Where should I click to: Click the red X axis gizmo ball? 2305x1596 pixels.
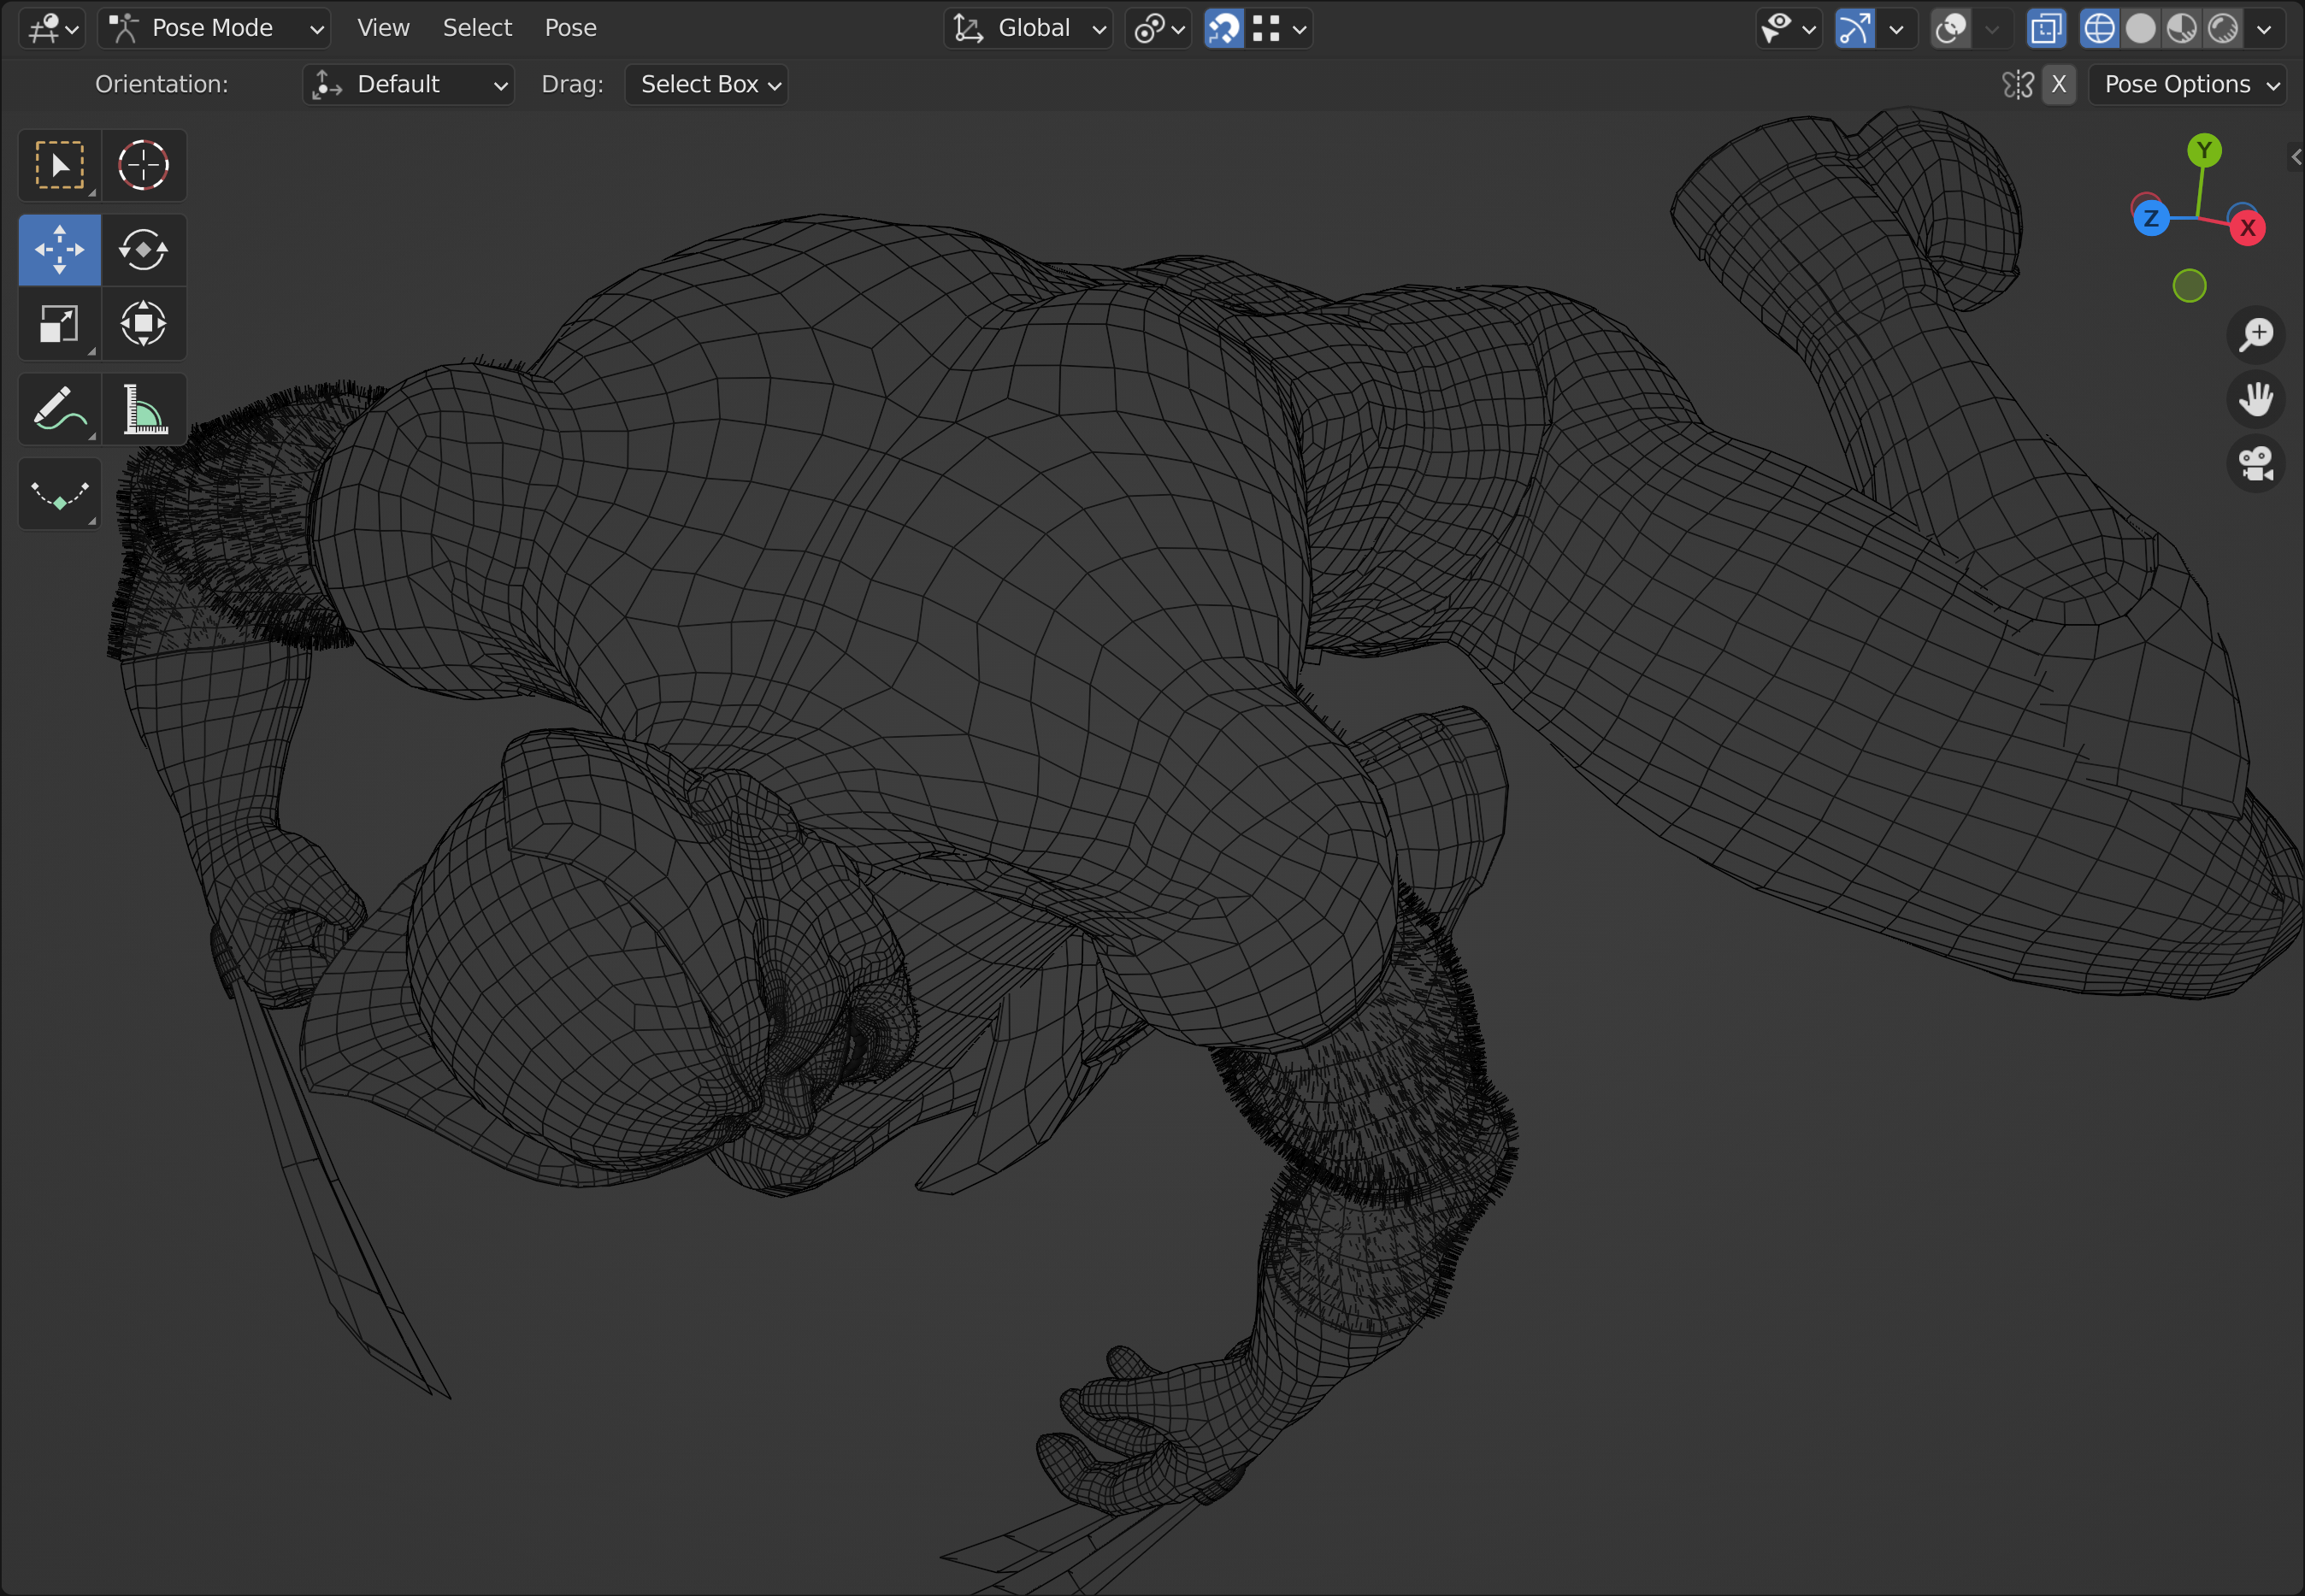pyautogui.click(x=2247, y=228)
